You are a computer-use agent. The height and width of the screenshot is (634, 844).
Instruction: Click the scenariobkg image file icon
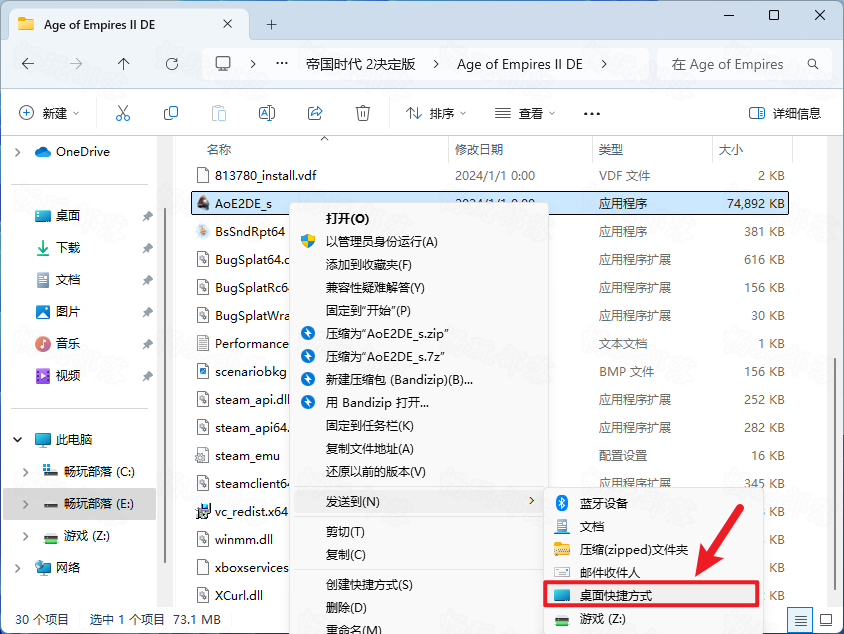[x=203, y=371]
